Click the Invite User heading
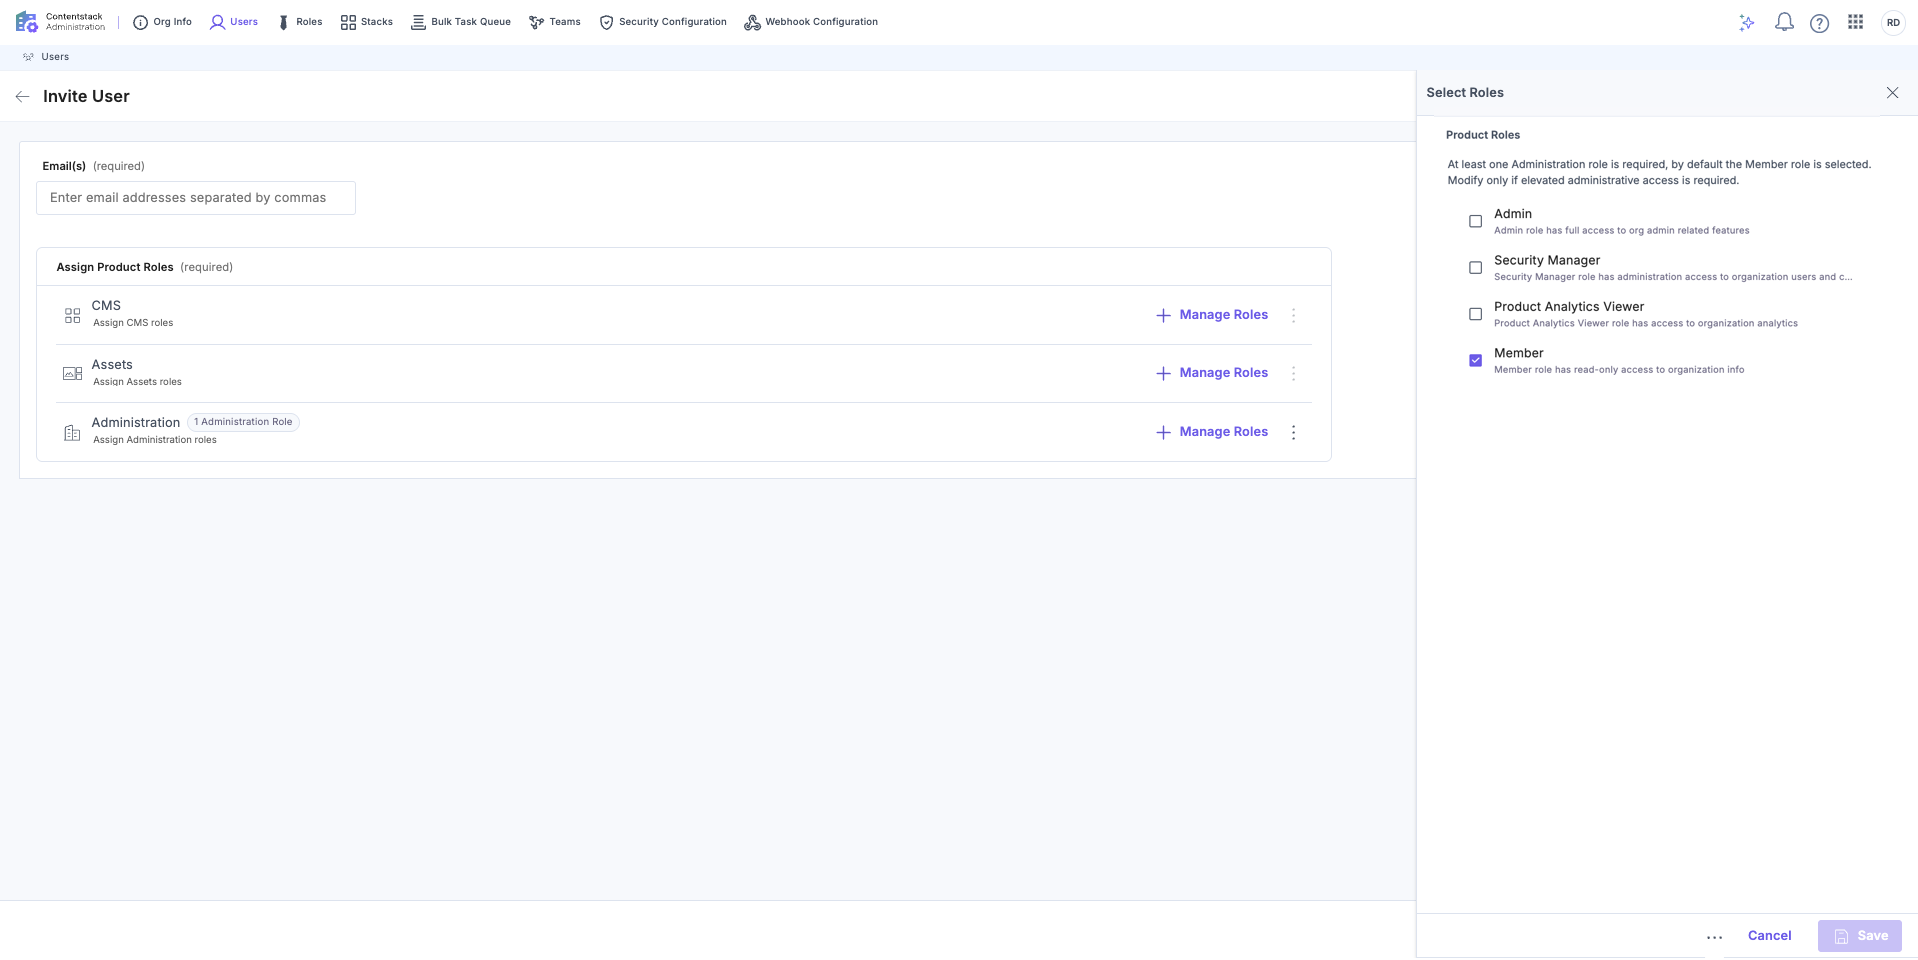This screenshot has height=960, width=1918. (x=86, y=97)
